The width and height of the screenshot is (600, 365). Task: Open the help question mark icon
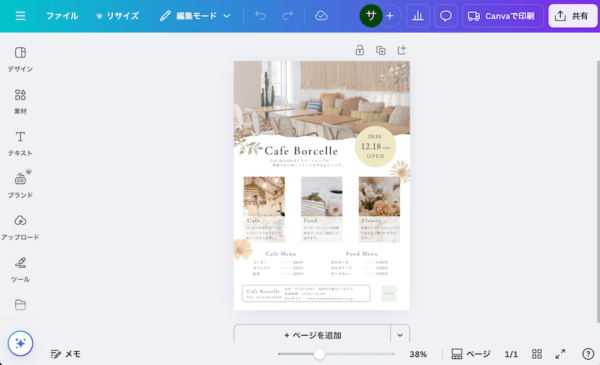(588, 354)
